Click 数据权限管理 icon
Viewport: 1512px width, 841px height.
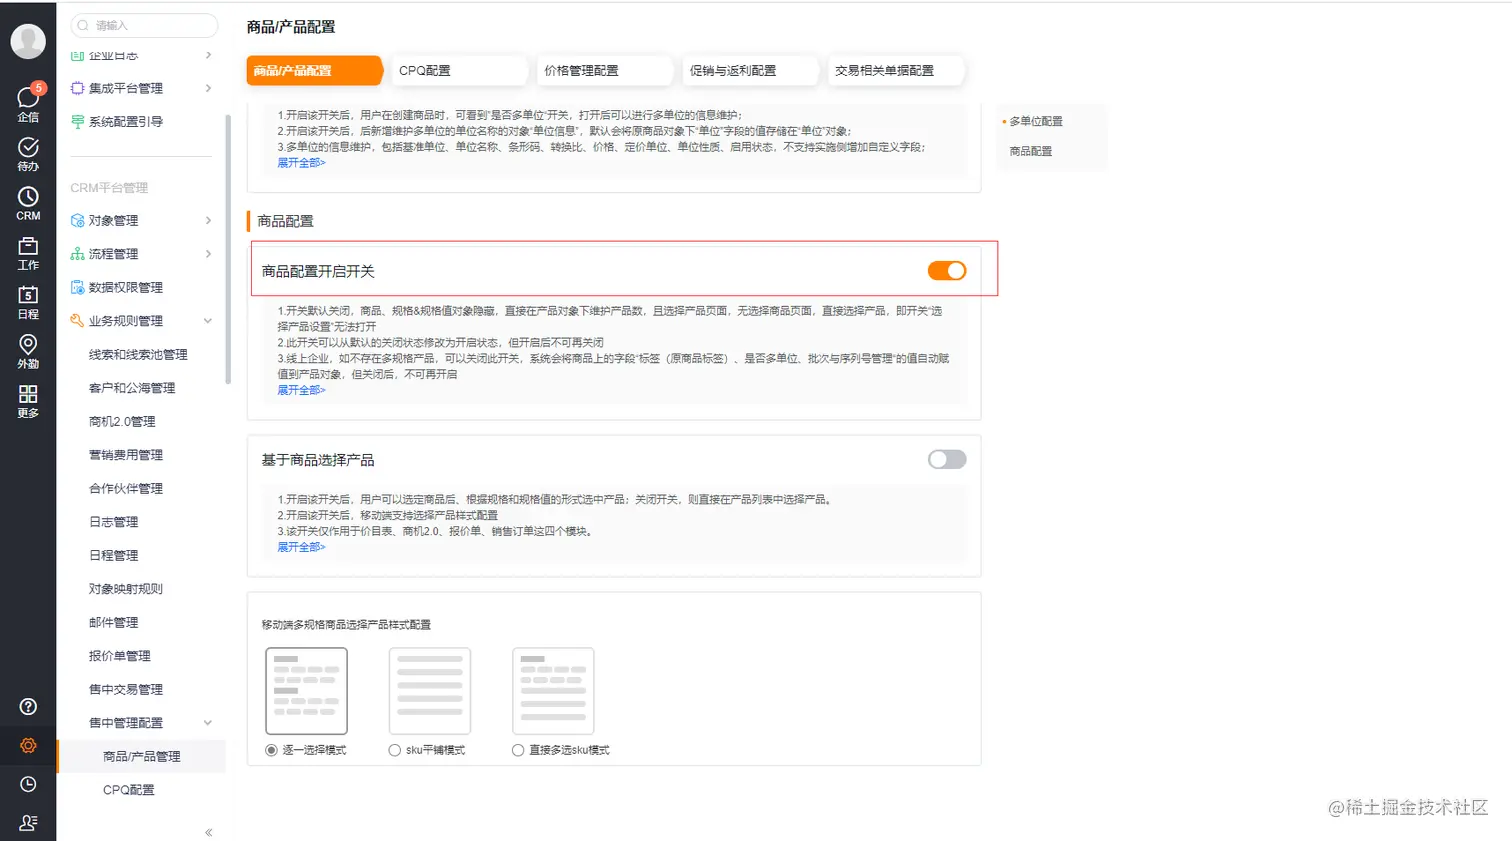77,287
